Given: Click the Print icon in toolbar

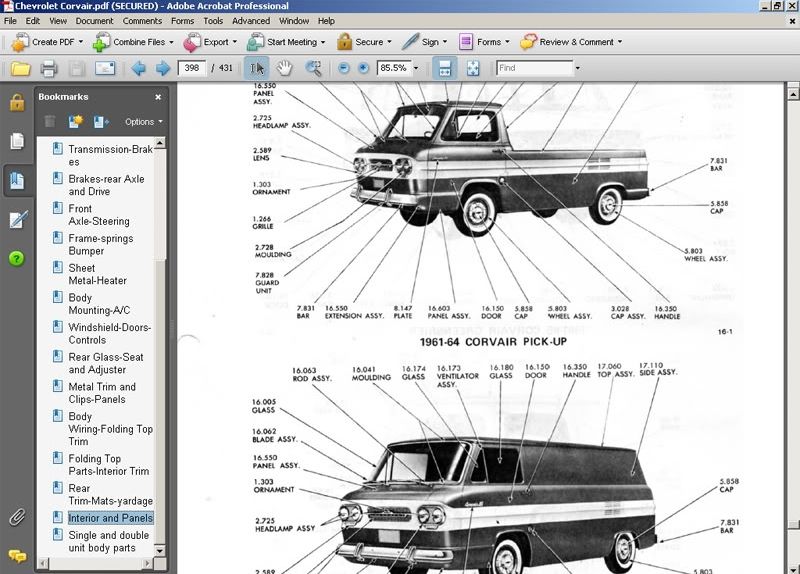Looking at the screenshot, I should coord(48,69).
